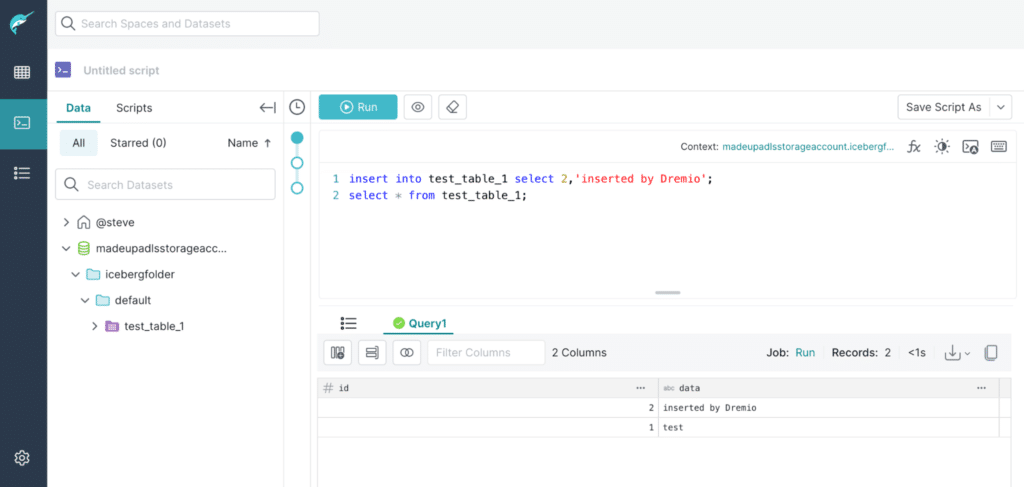Select the default folder tree item
The image size is (1024, 487).
[133, 300]
